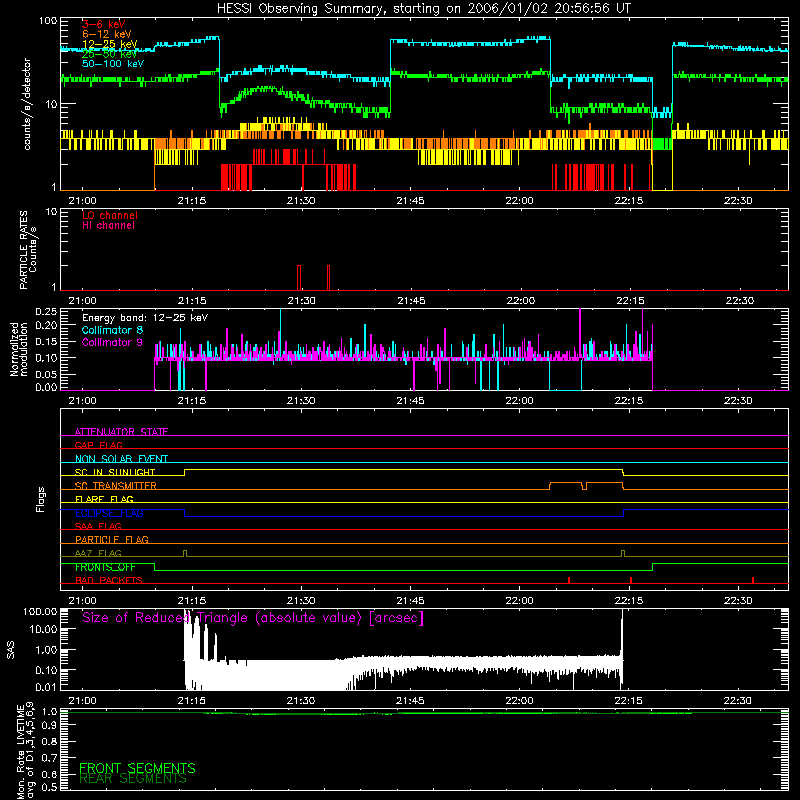The height and width of the screenshot is (800, 800).
Task: Click the Normalized modulation axis label
Action: click(19, 349)
